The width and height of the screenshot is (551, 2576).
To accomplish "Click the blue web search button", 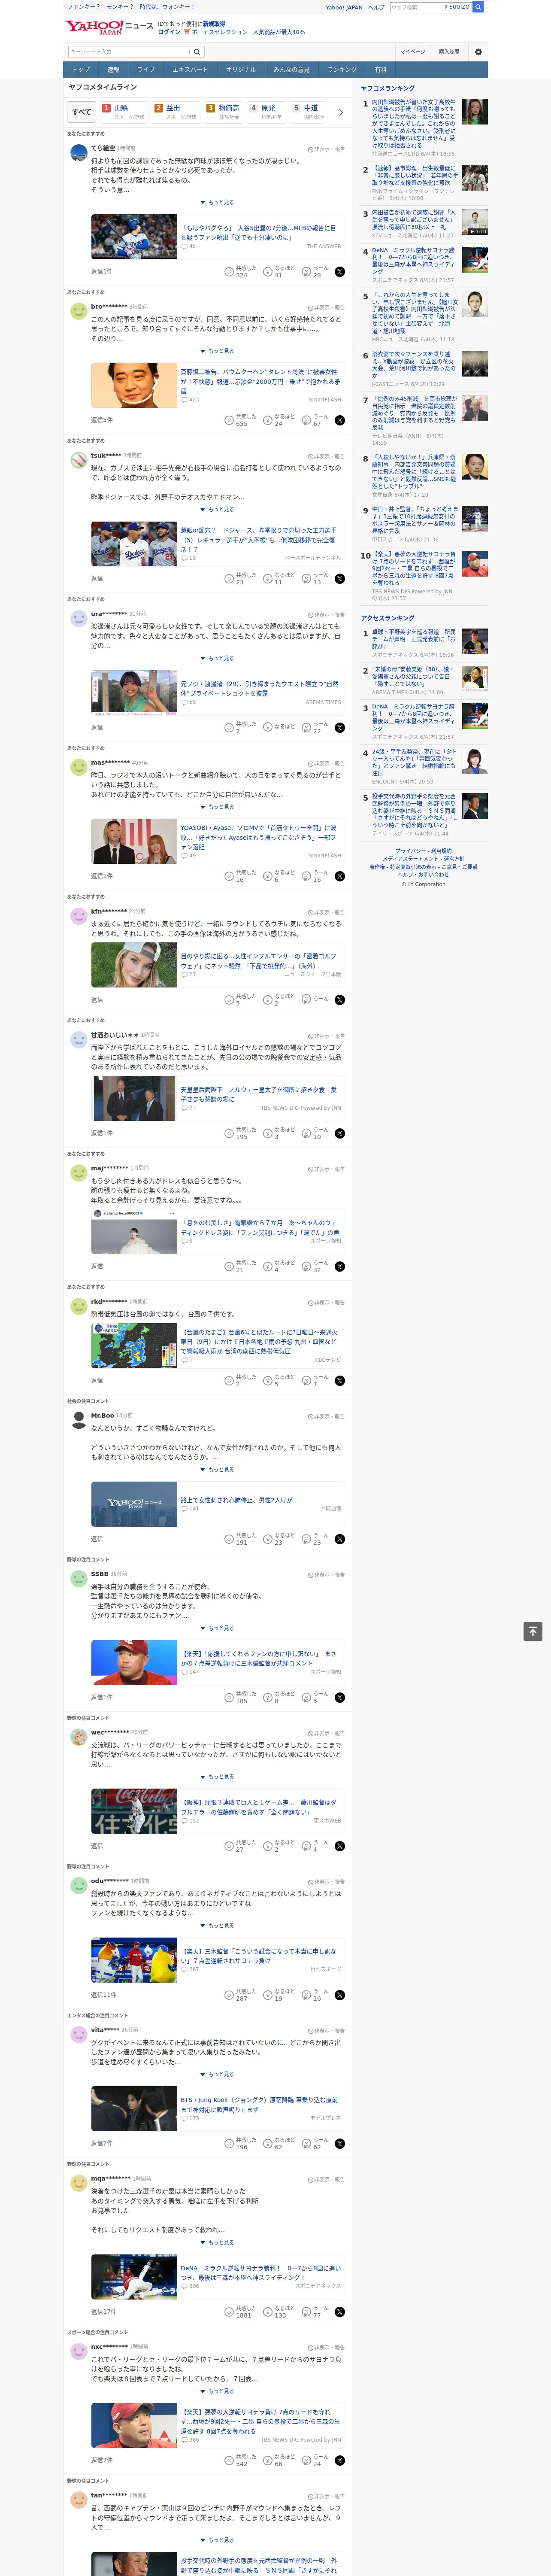I will click(x=478, y=7).
